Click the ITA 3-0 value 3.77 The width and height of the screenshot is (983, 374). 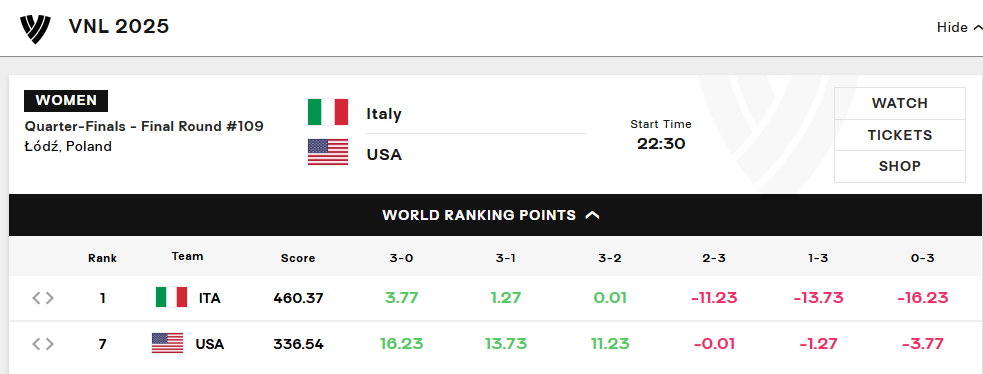click(x=401, y=298)
